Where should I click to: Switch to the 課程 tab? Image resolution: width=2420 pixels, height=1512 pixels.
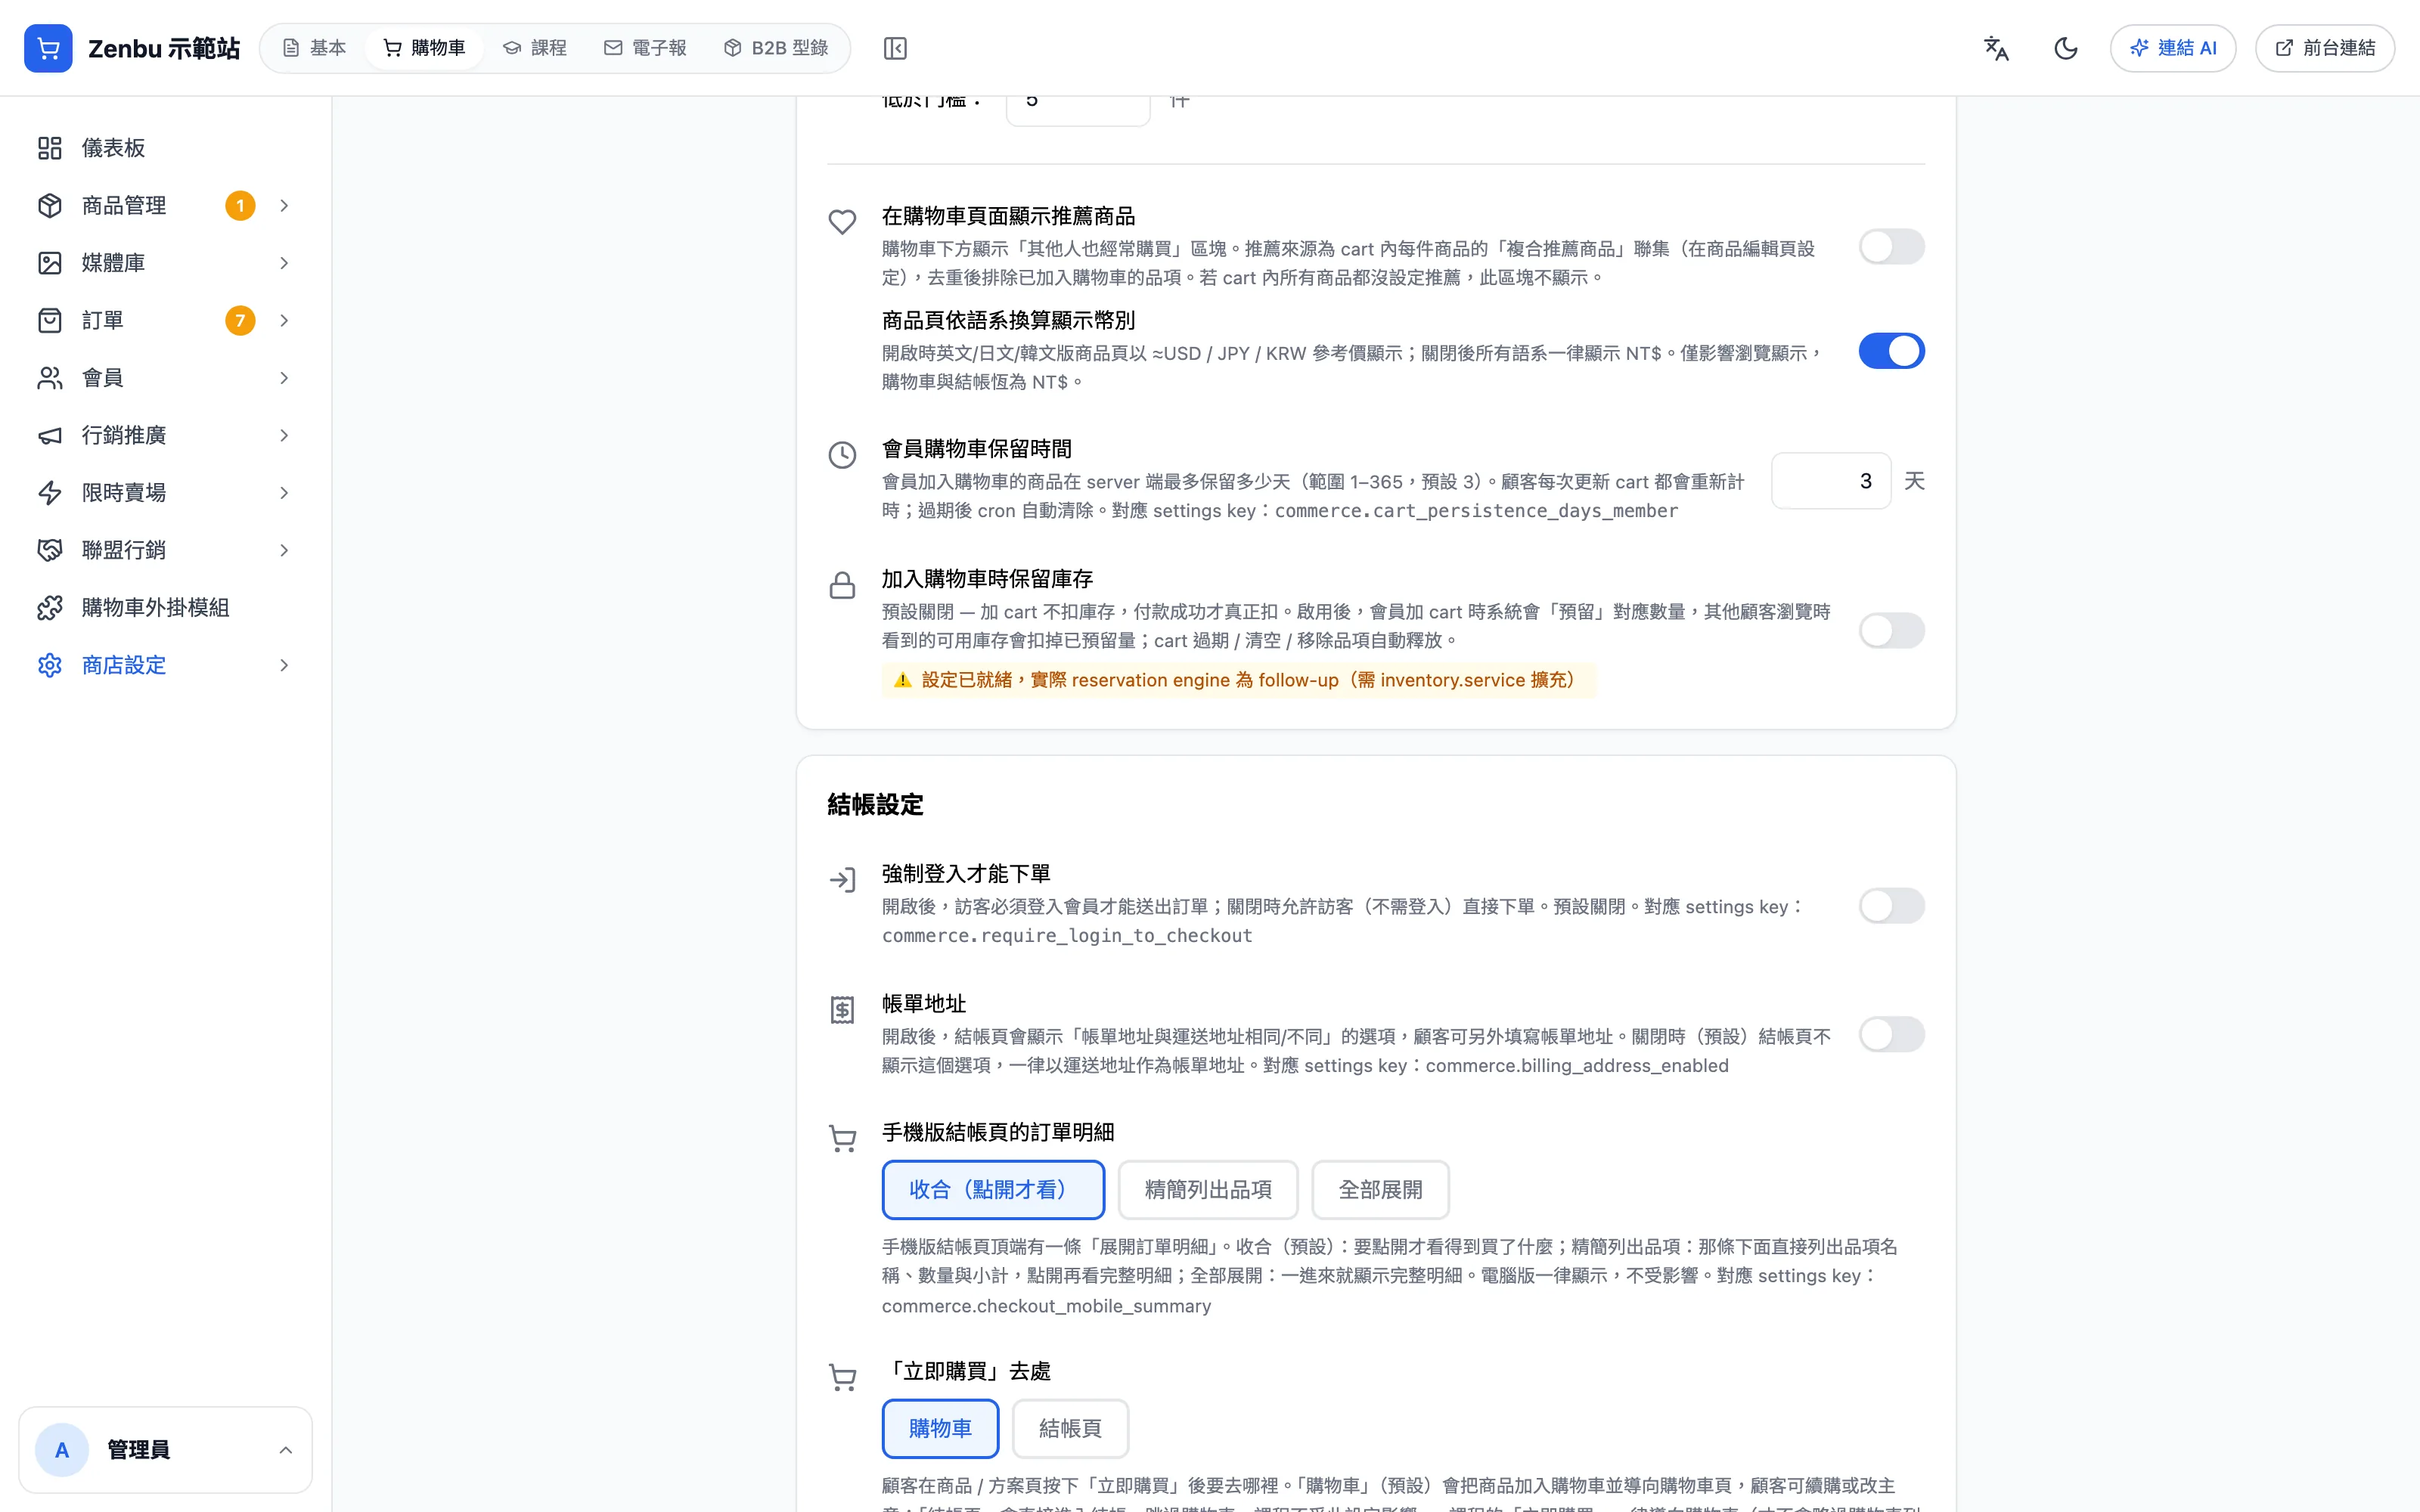(535, 48)
